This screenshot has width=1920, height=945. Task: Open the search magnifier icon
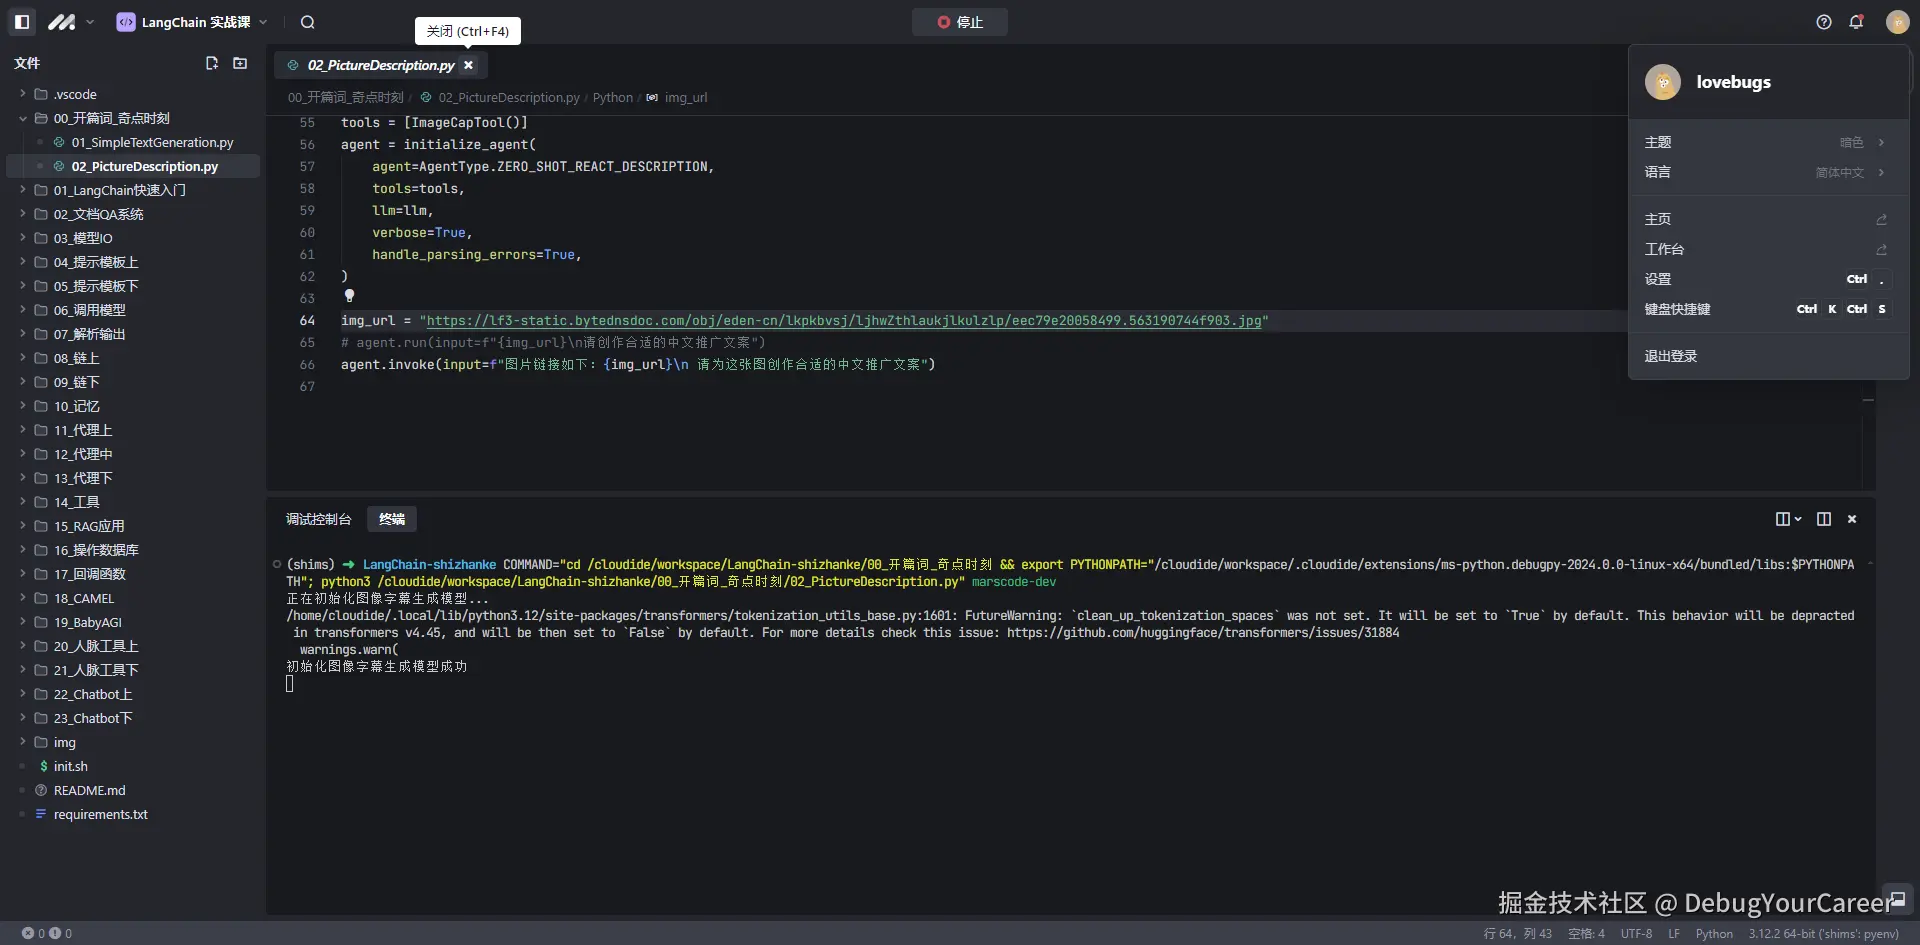pyautogui.click(x=308, y=22)
